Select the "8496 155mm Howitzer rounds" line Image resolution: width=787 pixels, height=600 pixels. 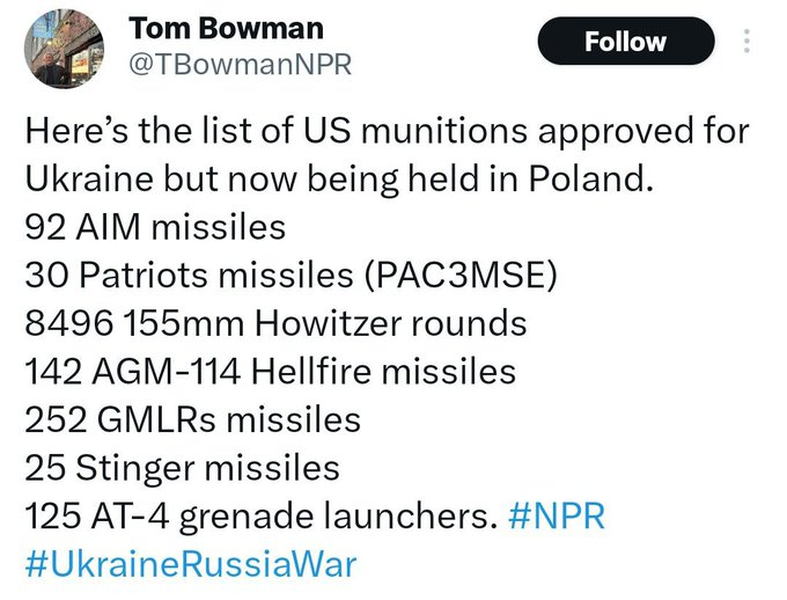[x=276, y=323]
